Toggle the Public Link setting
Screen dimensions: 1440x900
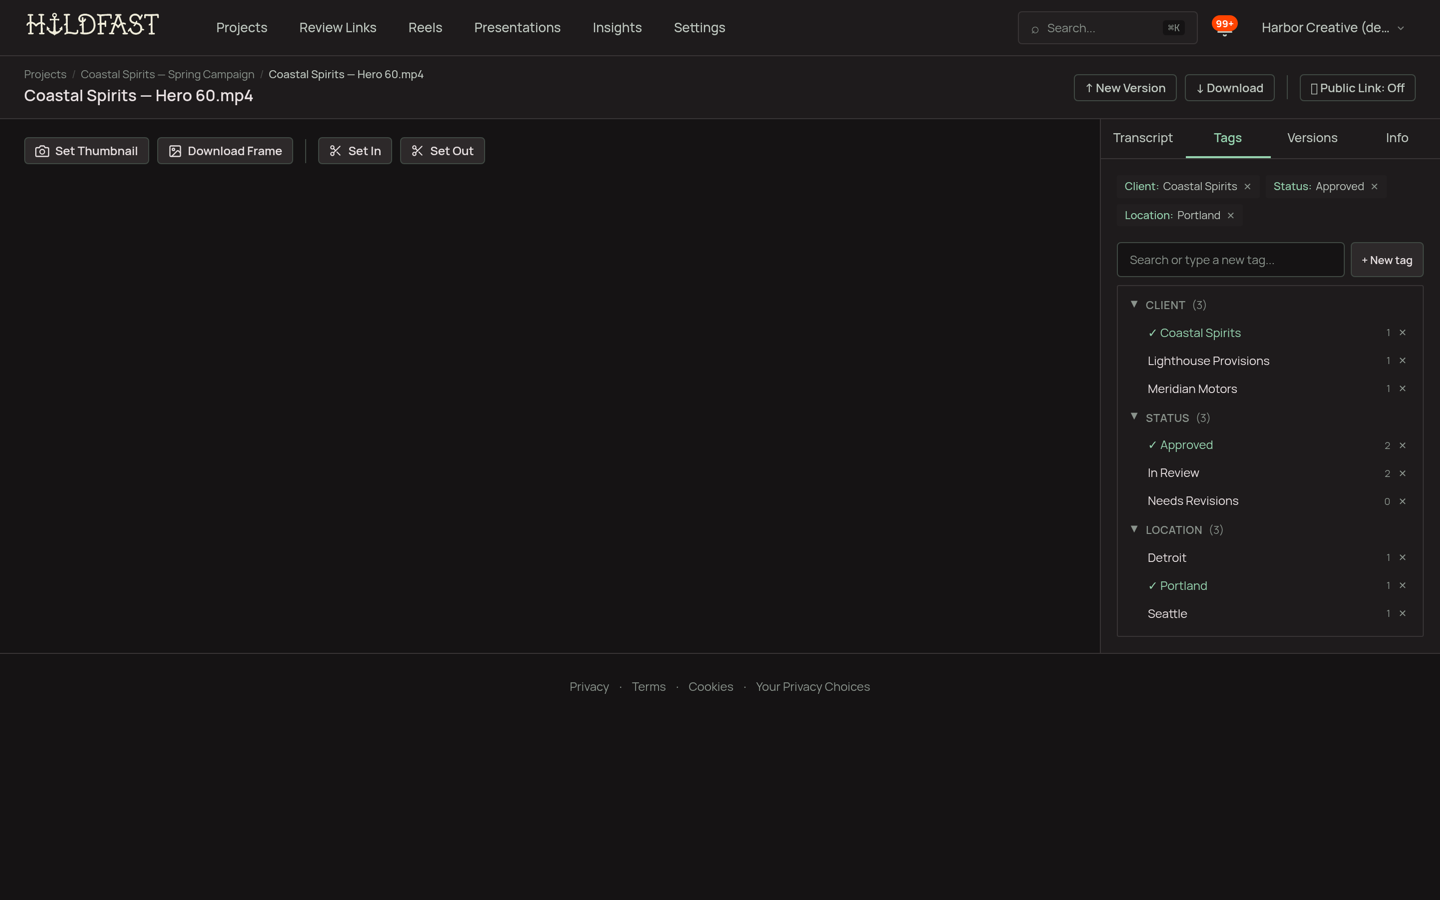[x=1357, y=88]
